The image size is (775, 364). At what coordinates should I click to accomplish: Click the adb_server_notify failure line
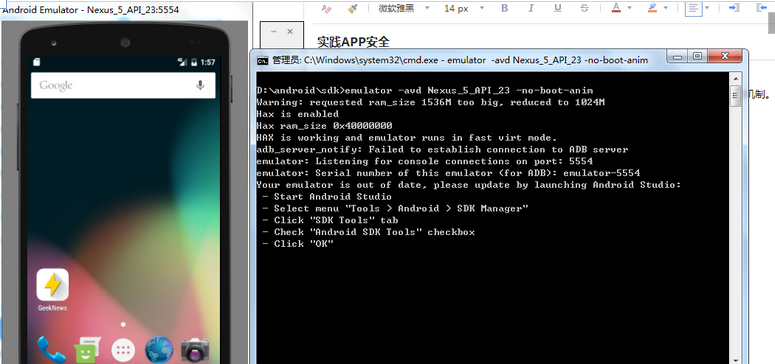[x=442, y=149]
